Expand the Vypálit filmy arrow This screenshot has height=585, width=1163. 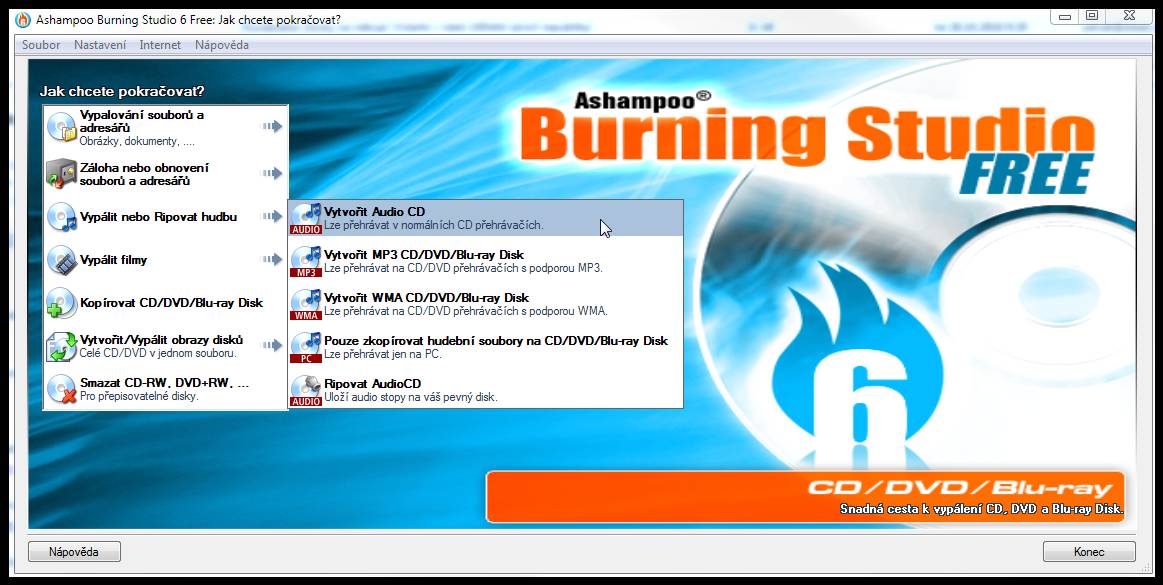point(272,260)
